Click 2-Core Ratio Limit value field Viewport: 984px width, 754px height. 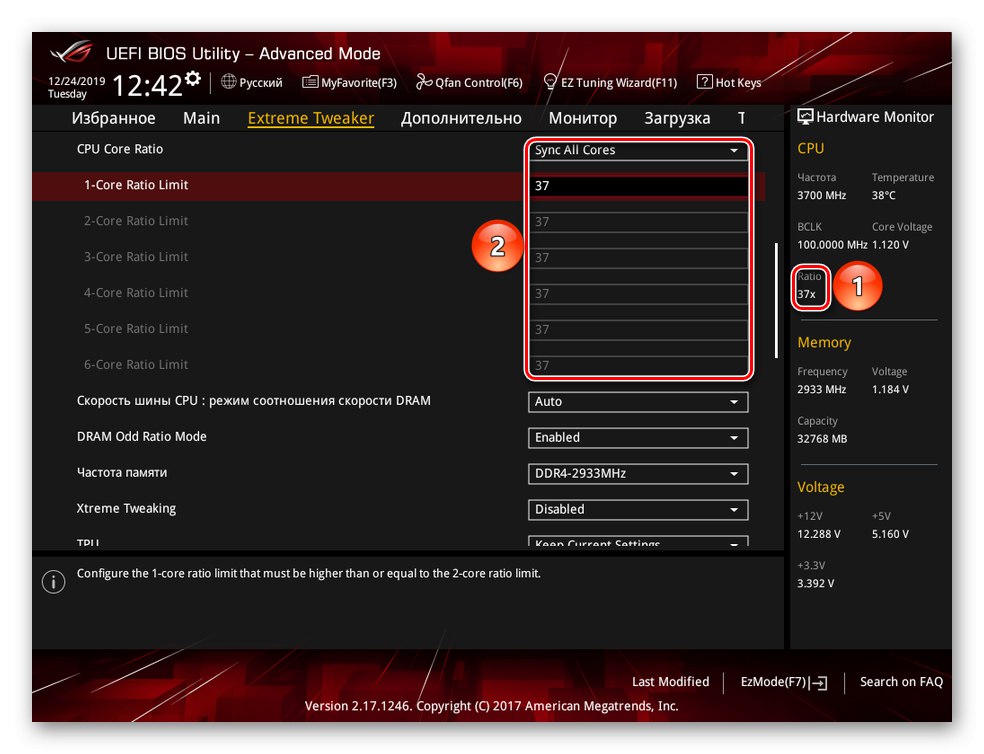point(638,222)
